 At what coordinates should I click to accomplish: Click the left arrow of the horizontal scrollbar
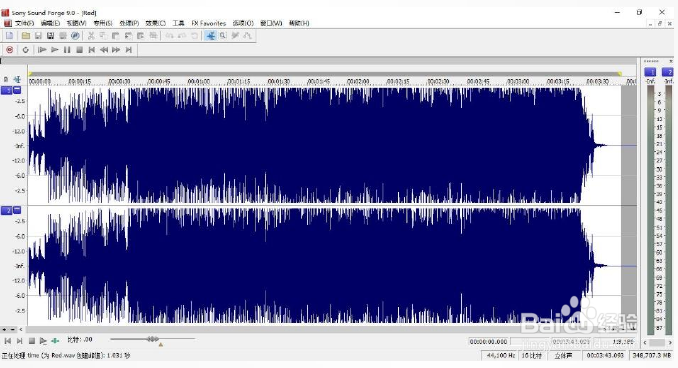coord(21,330)
